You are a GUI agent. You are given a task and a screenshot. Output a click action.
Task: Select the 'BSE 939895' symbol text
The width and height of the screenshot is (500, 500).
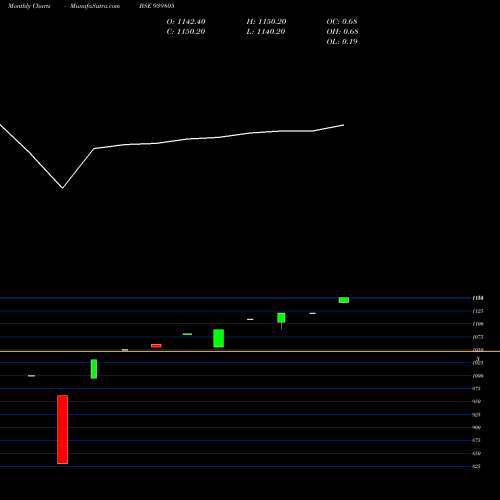157,6
